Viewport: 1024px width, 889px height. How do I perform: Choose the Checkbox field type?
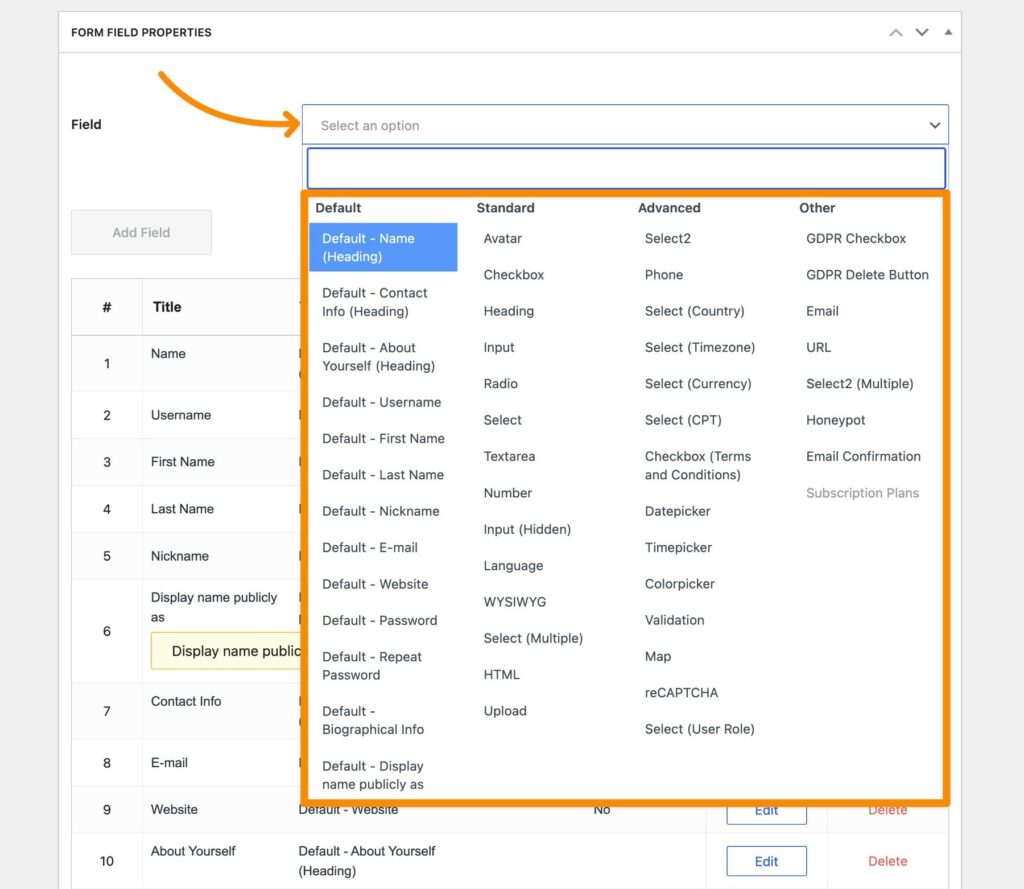click(513, 275)
